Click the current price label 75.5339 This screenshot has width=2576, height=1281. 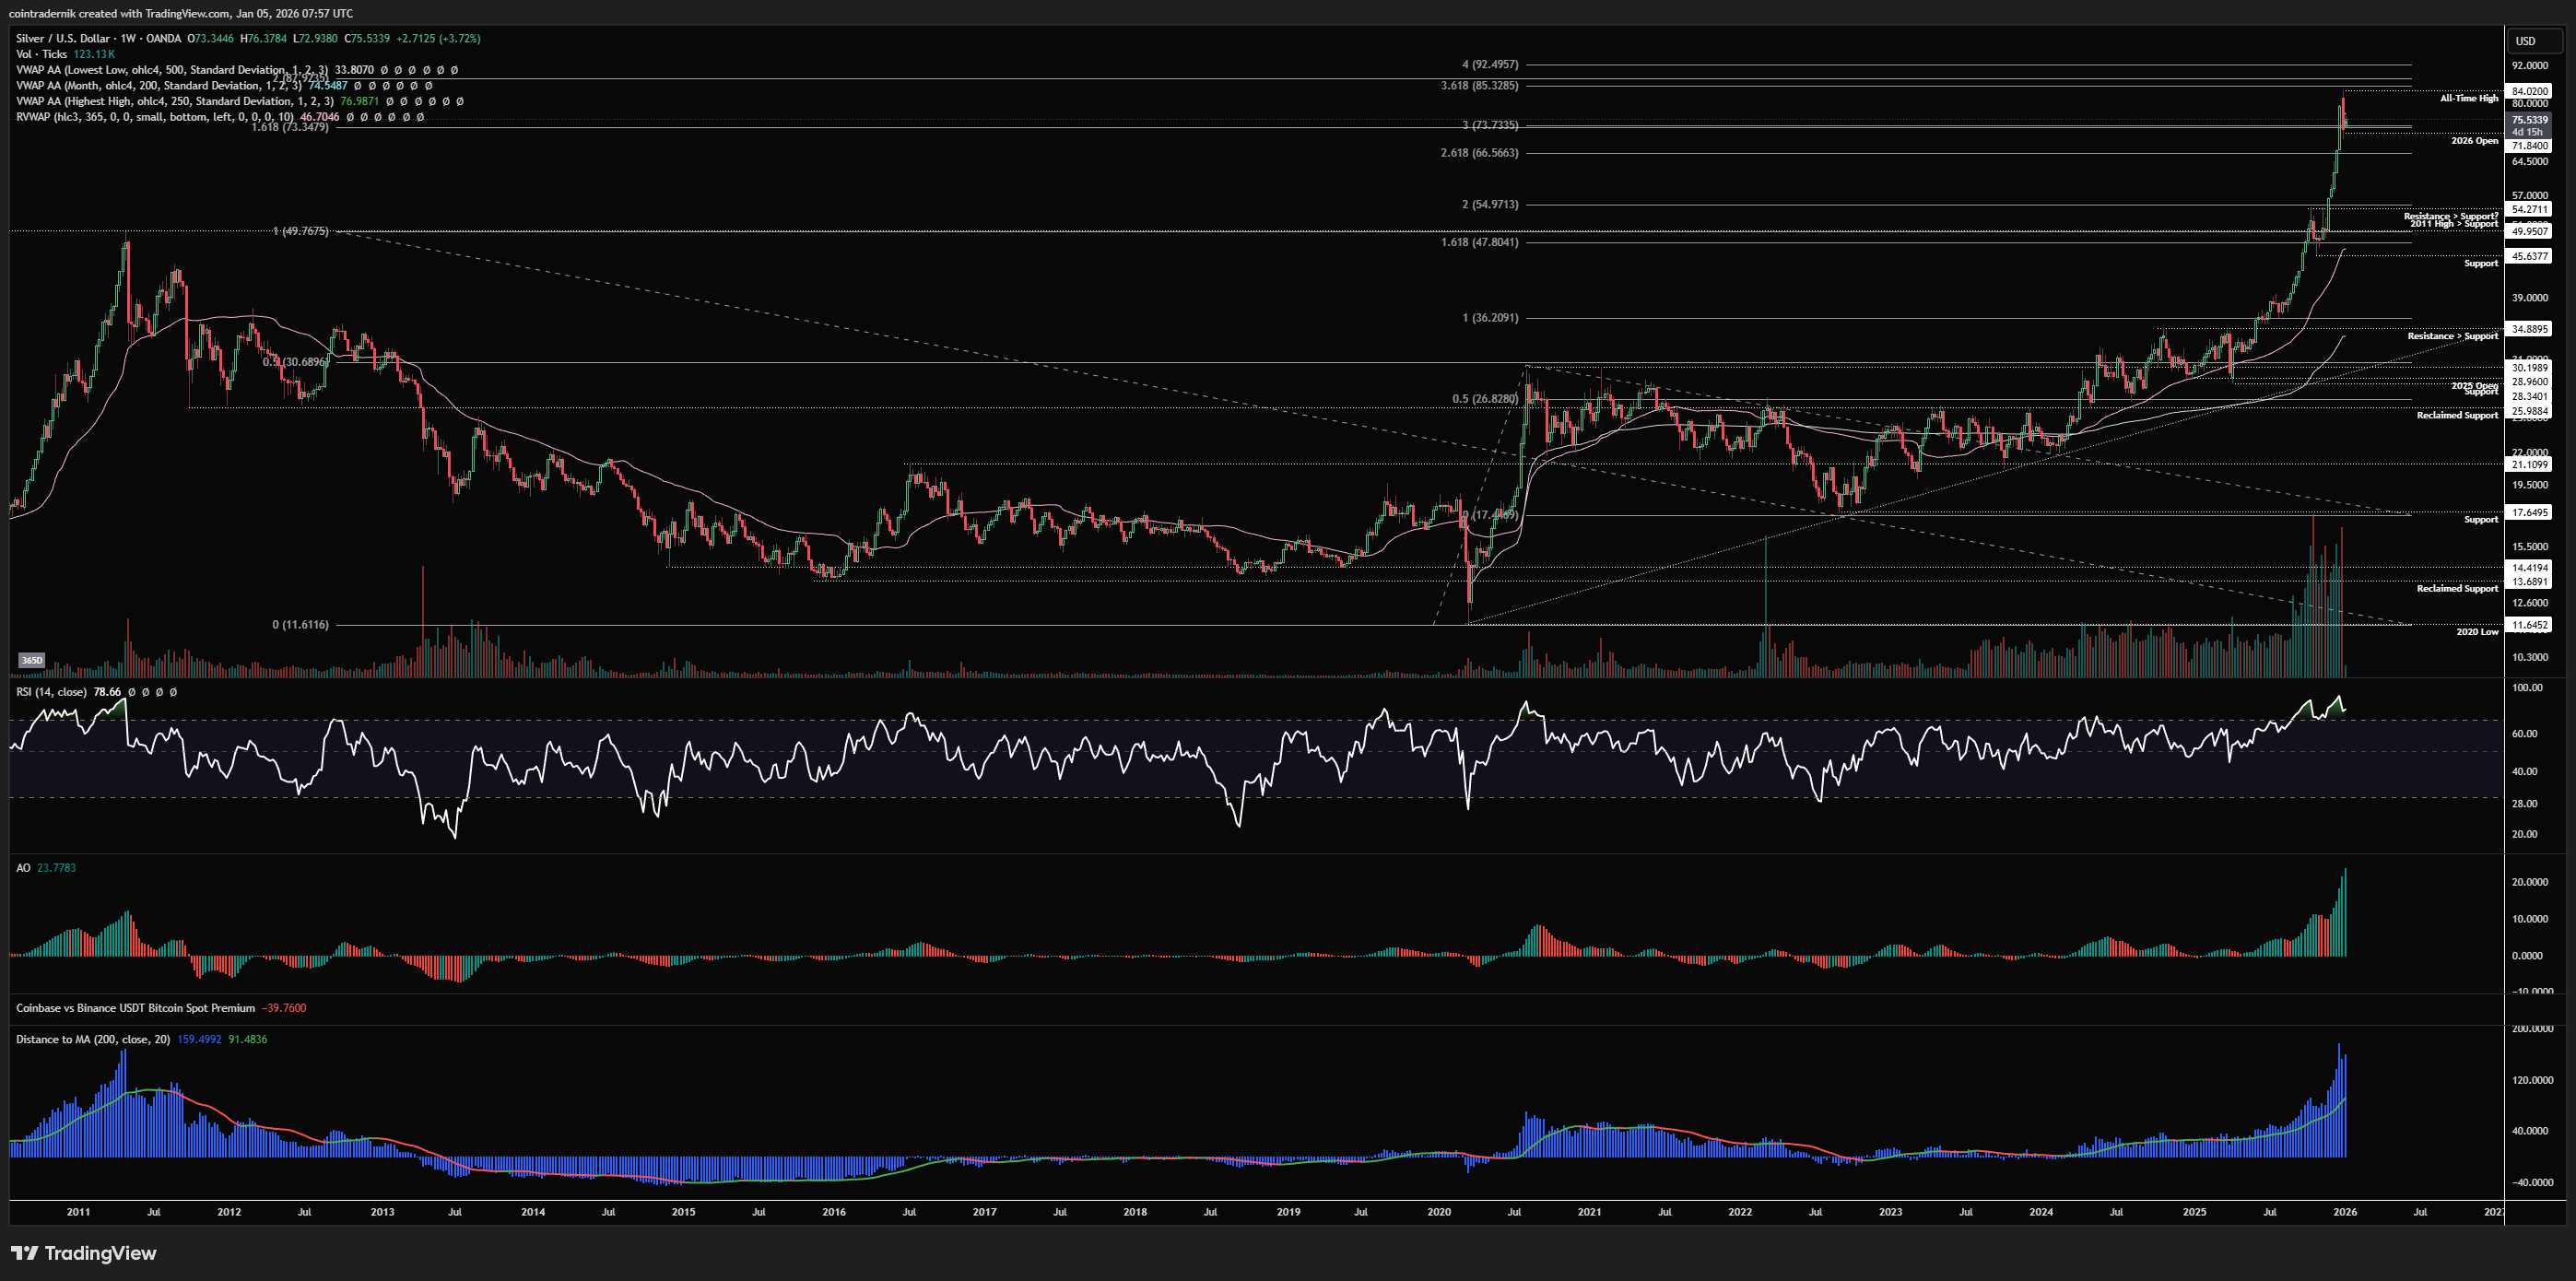tap(2529, 120)
